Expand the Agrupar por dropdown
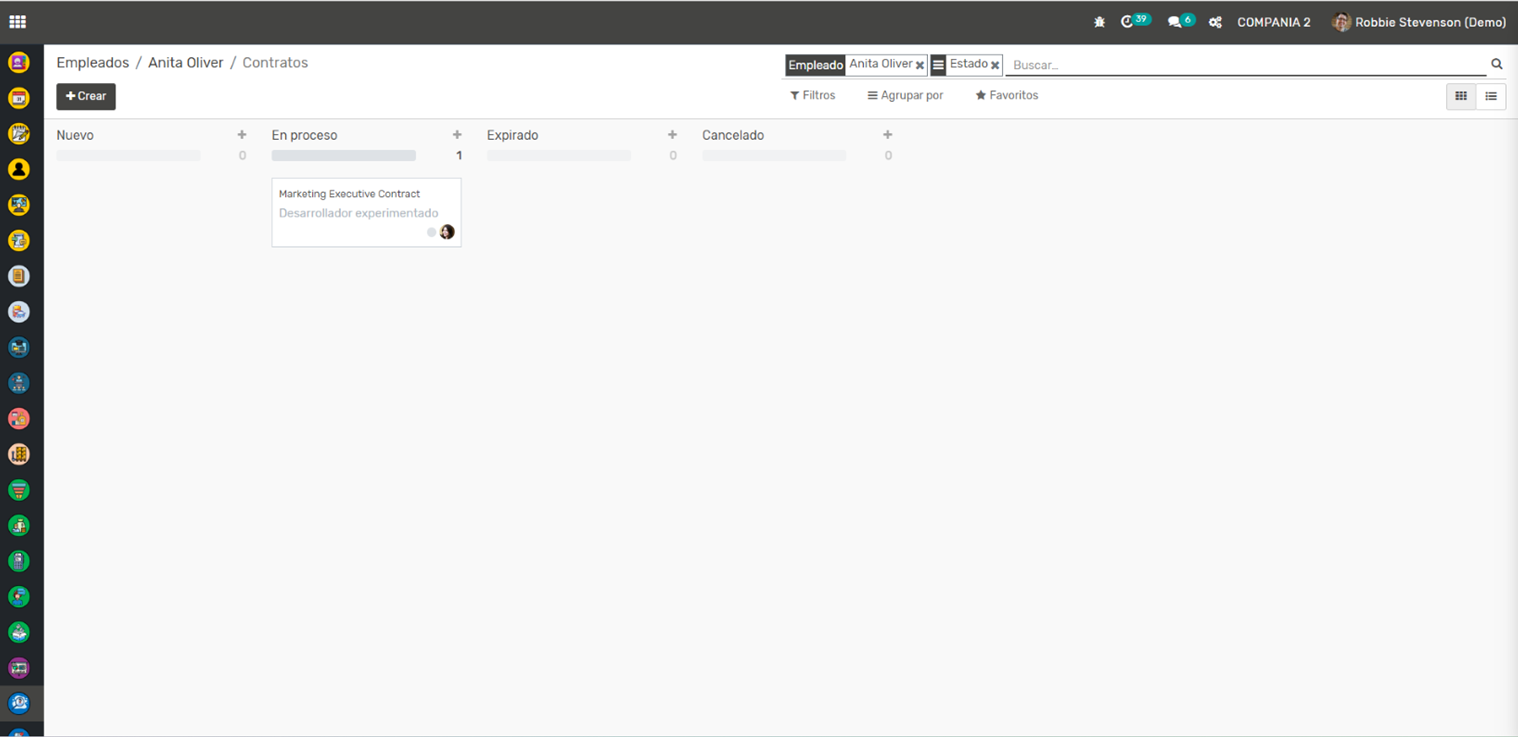1518x737 pixels. (905, 96)
